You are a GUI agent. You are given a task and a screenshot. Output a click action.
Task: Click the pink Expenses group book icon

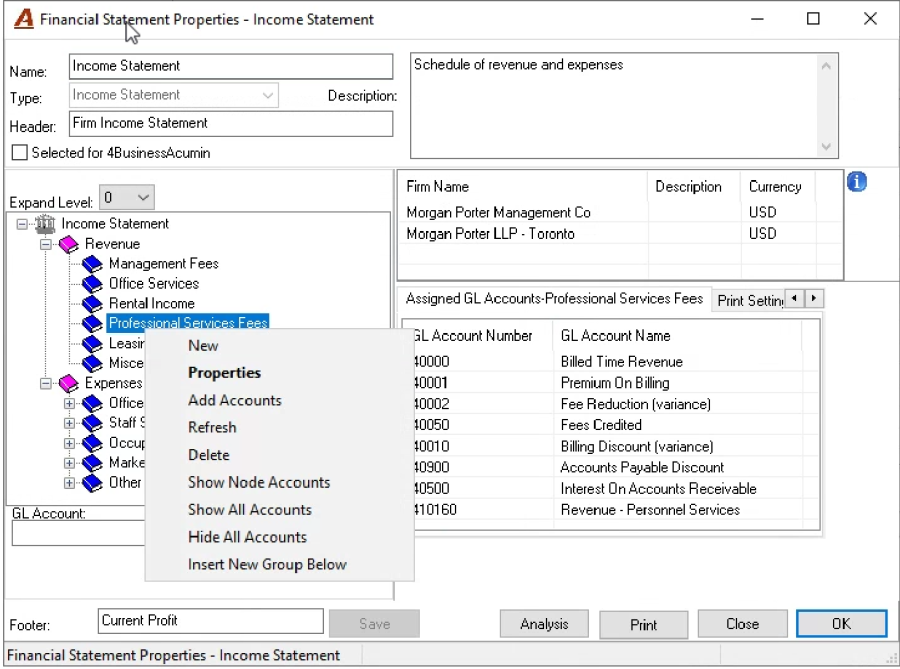coord(68,383)
